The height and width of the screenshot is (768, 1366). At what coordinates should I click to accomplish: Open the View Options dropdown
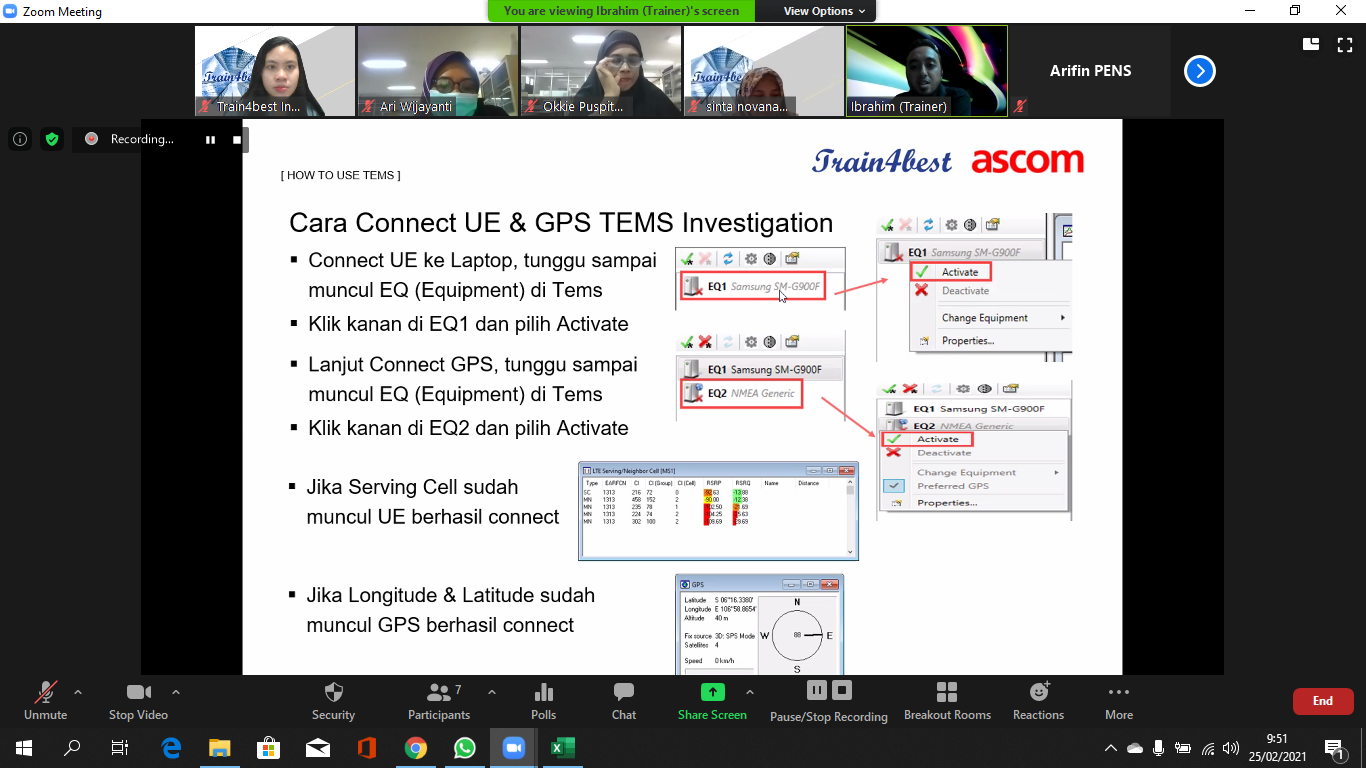coord(824,11)
